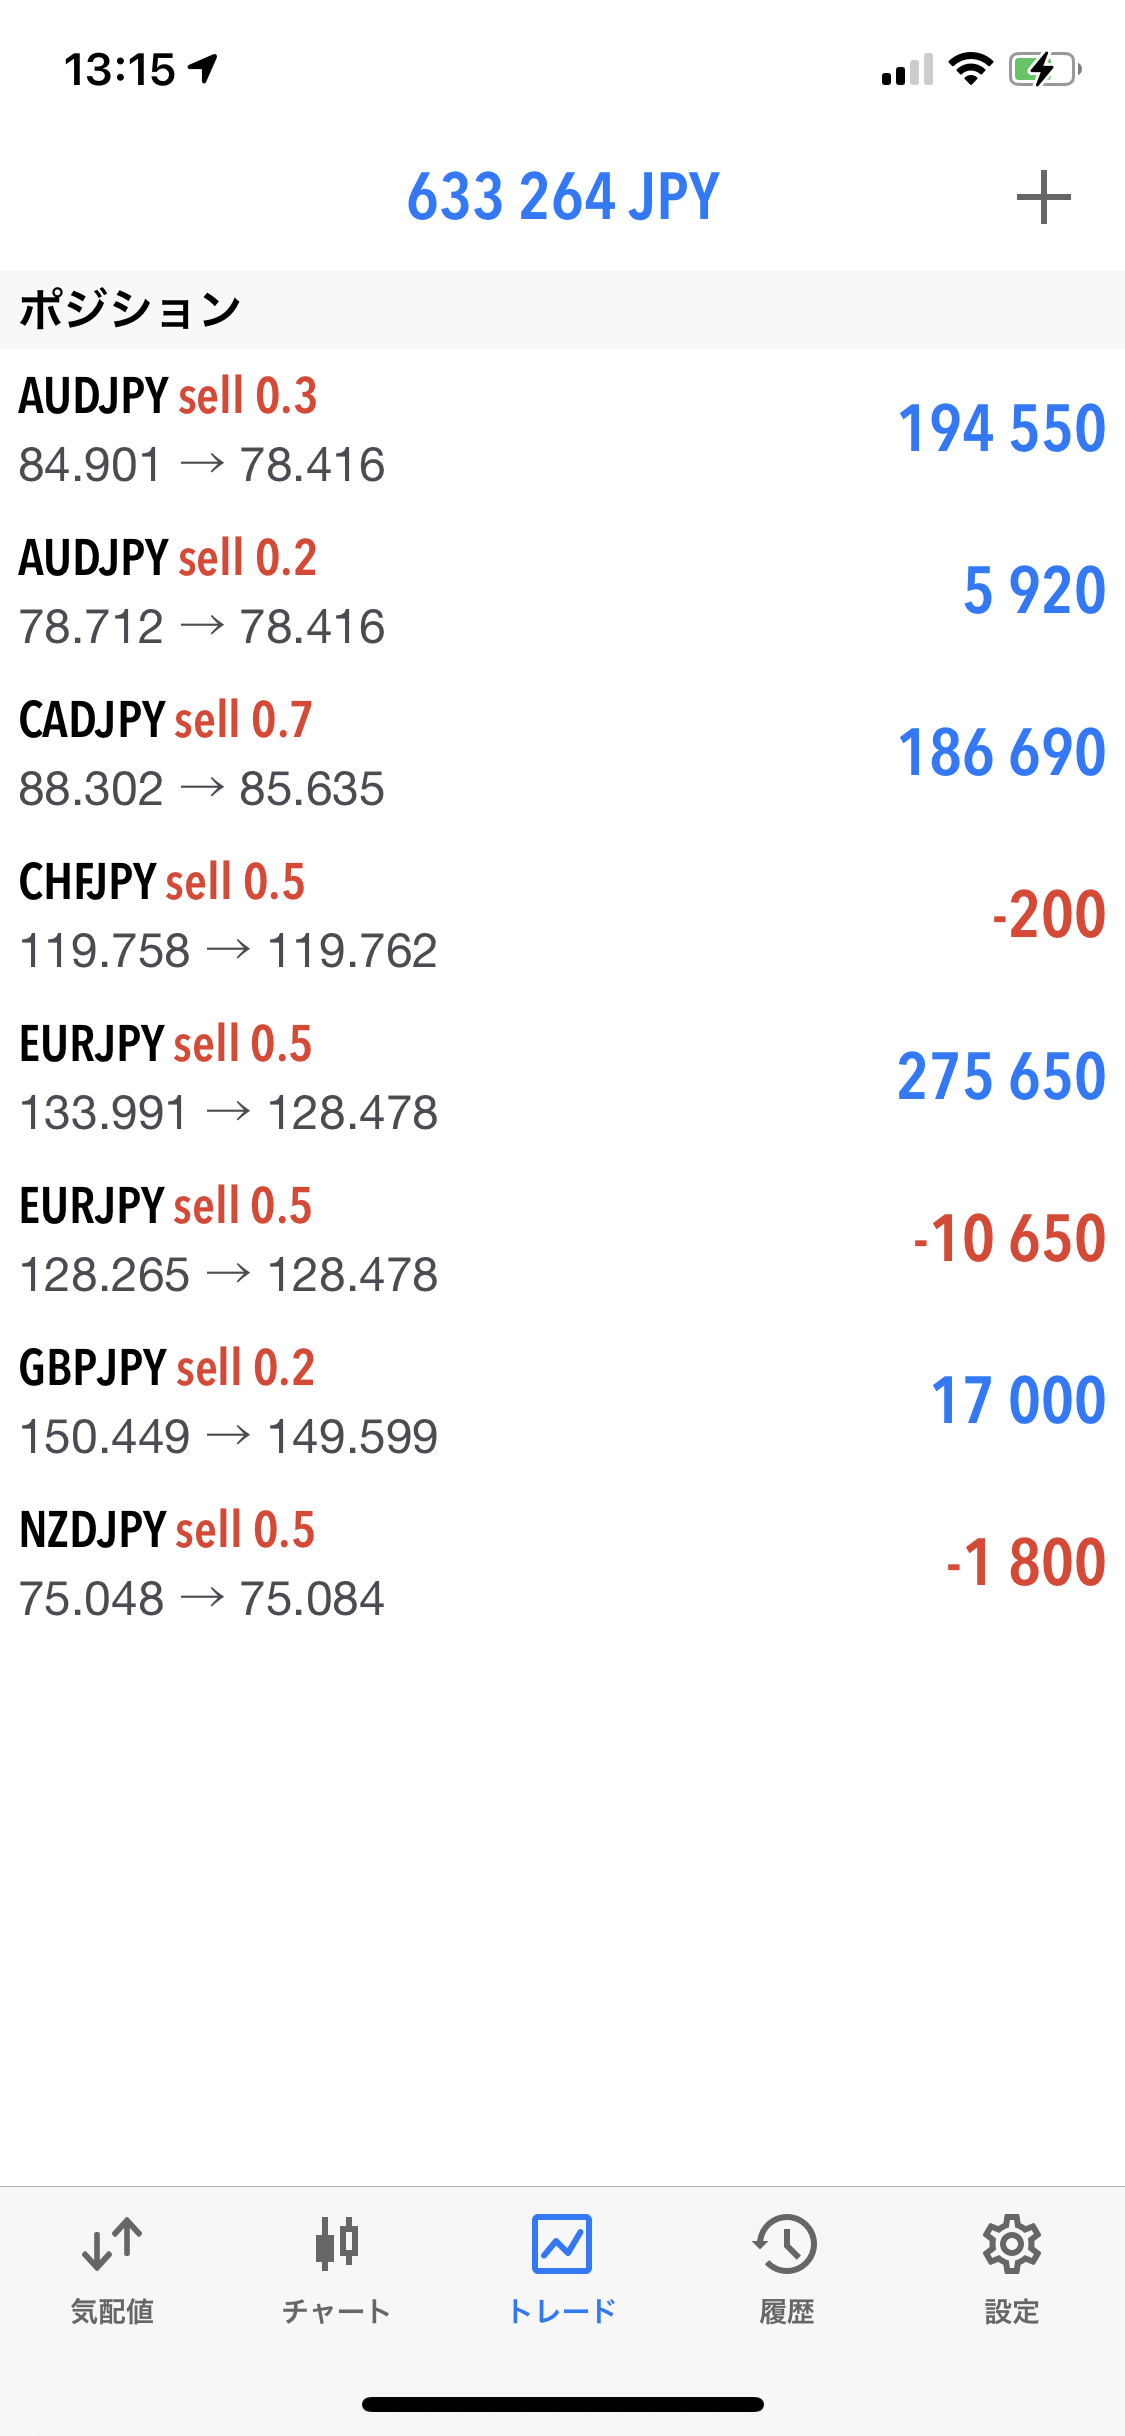Tap the plus icon to add order
The image size is (1125, 2436).
point(1043,197)
